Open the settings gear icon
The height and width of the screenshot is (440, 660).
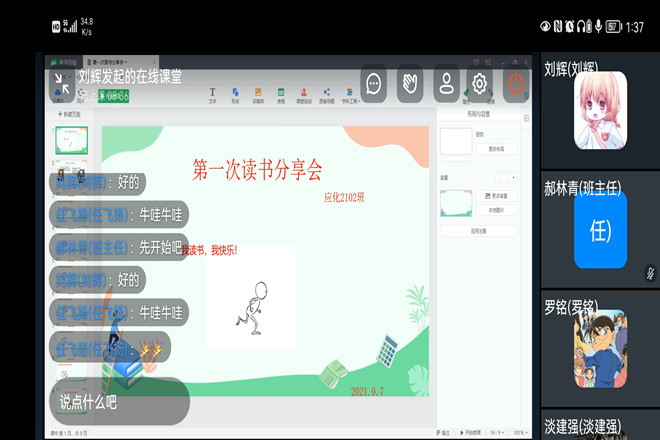click(x=481, y=83)
